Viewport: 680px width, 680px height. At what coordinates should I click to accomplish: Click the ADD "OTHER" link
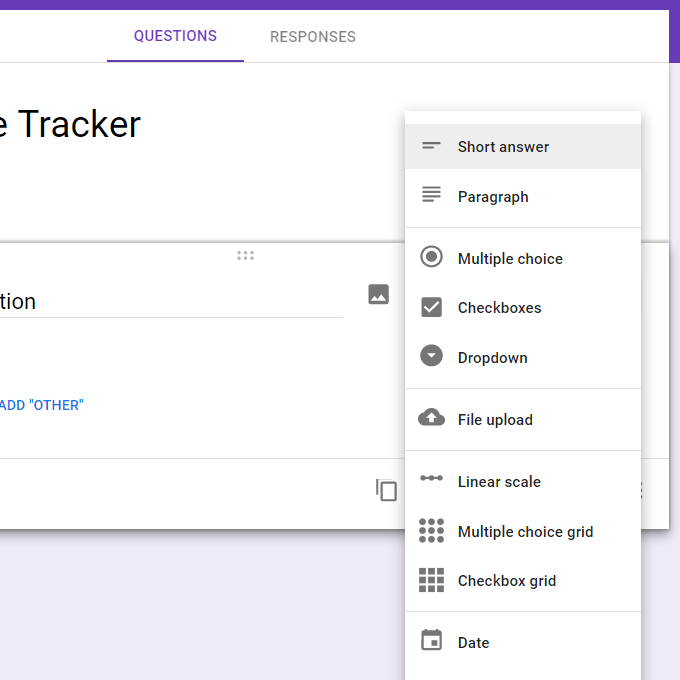tap(42, 405)
